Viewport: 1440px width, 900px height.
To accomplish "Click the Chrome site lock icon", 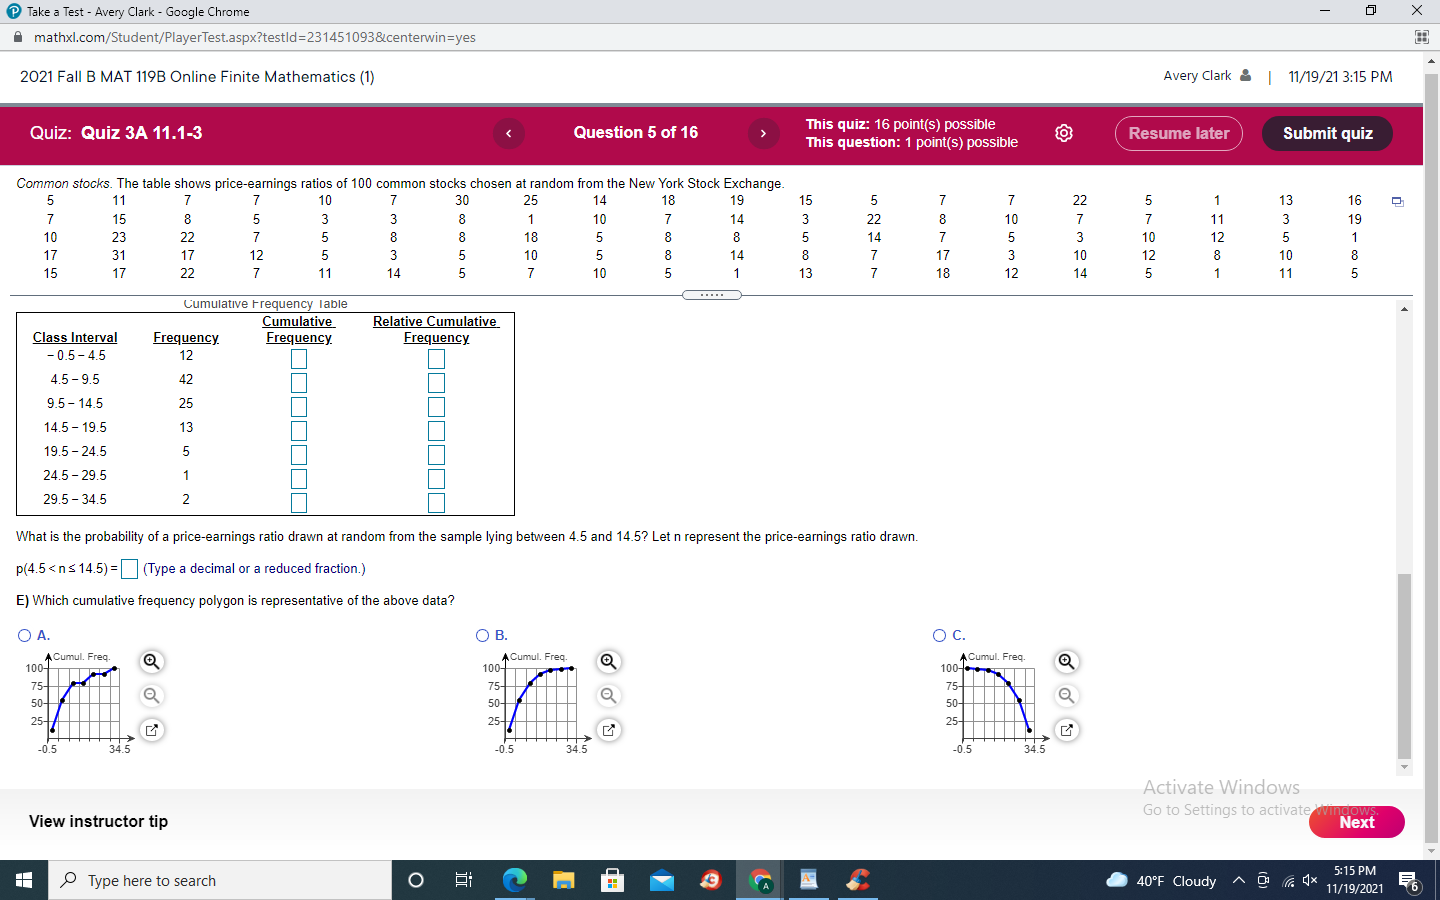I will [x=17, y=37].
